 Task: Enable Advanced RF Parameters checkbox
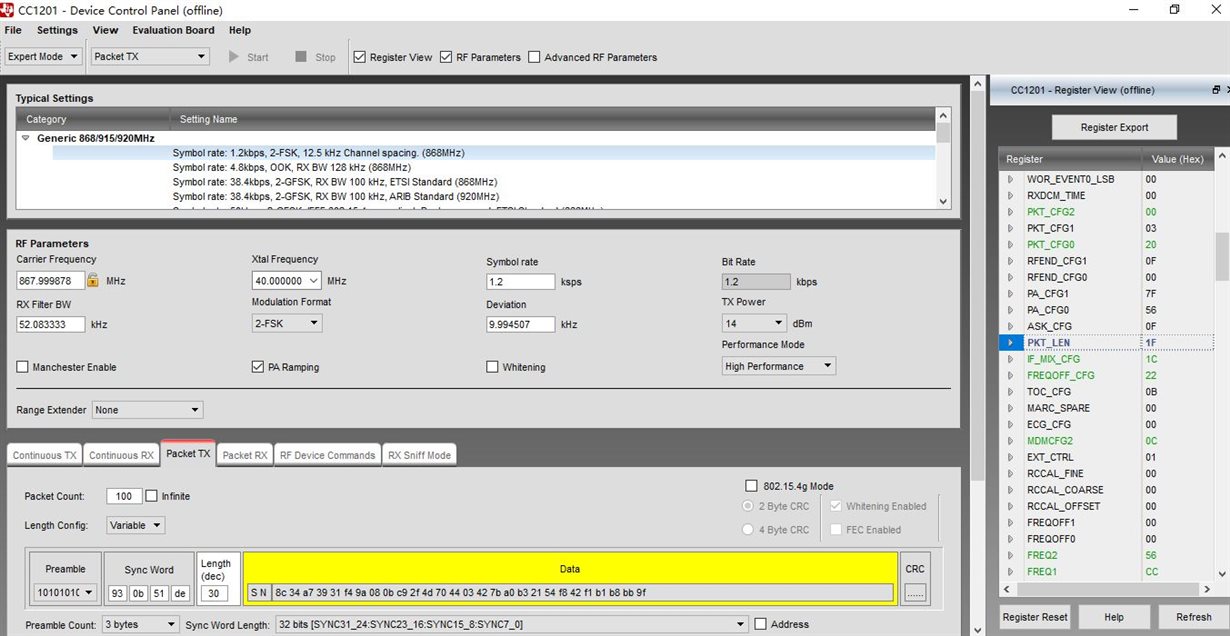click(x=534, y=57)
